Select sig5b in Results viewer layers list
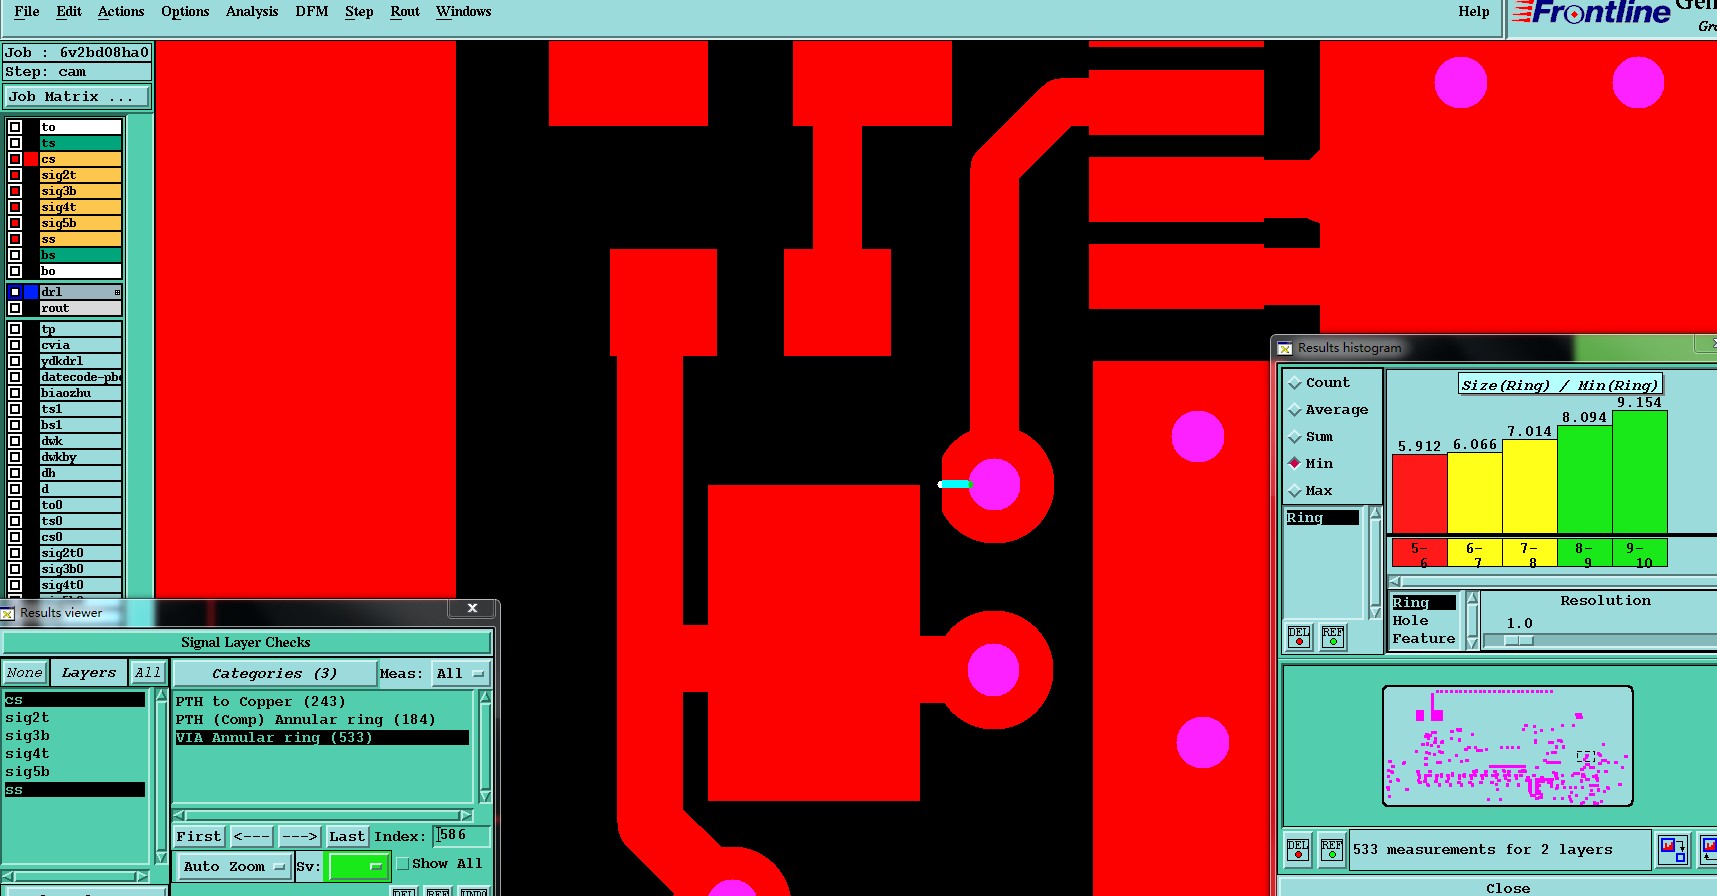The image size is (1717, 896). coord(75,772)
